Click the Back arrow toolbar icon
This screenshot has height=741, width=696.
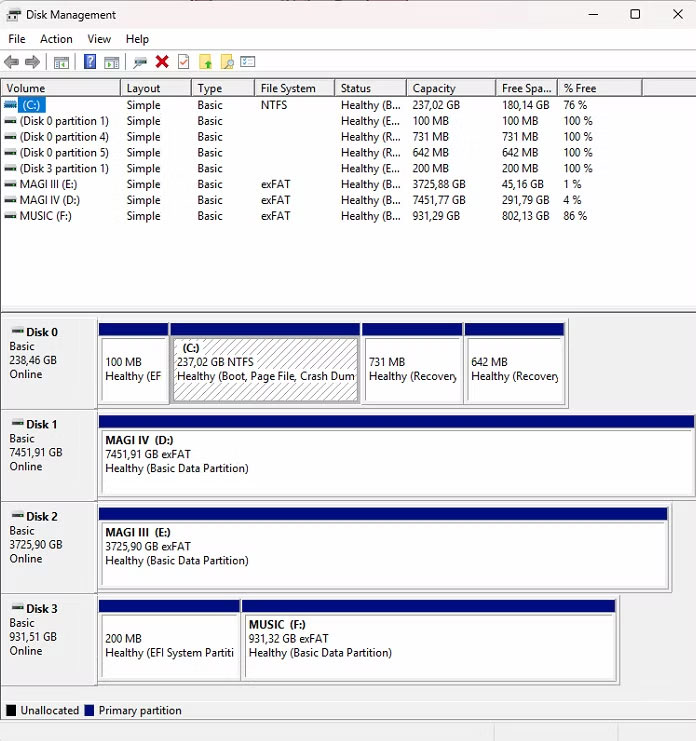[12, 62]
